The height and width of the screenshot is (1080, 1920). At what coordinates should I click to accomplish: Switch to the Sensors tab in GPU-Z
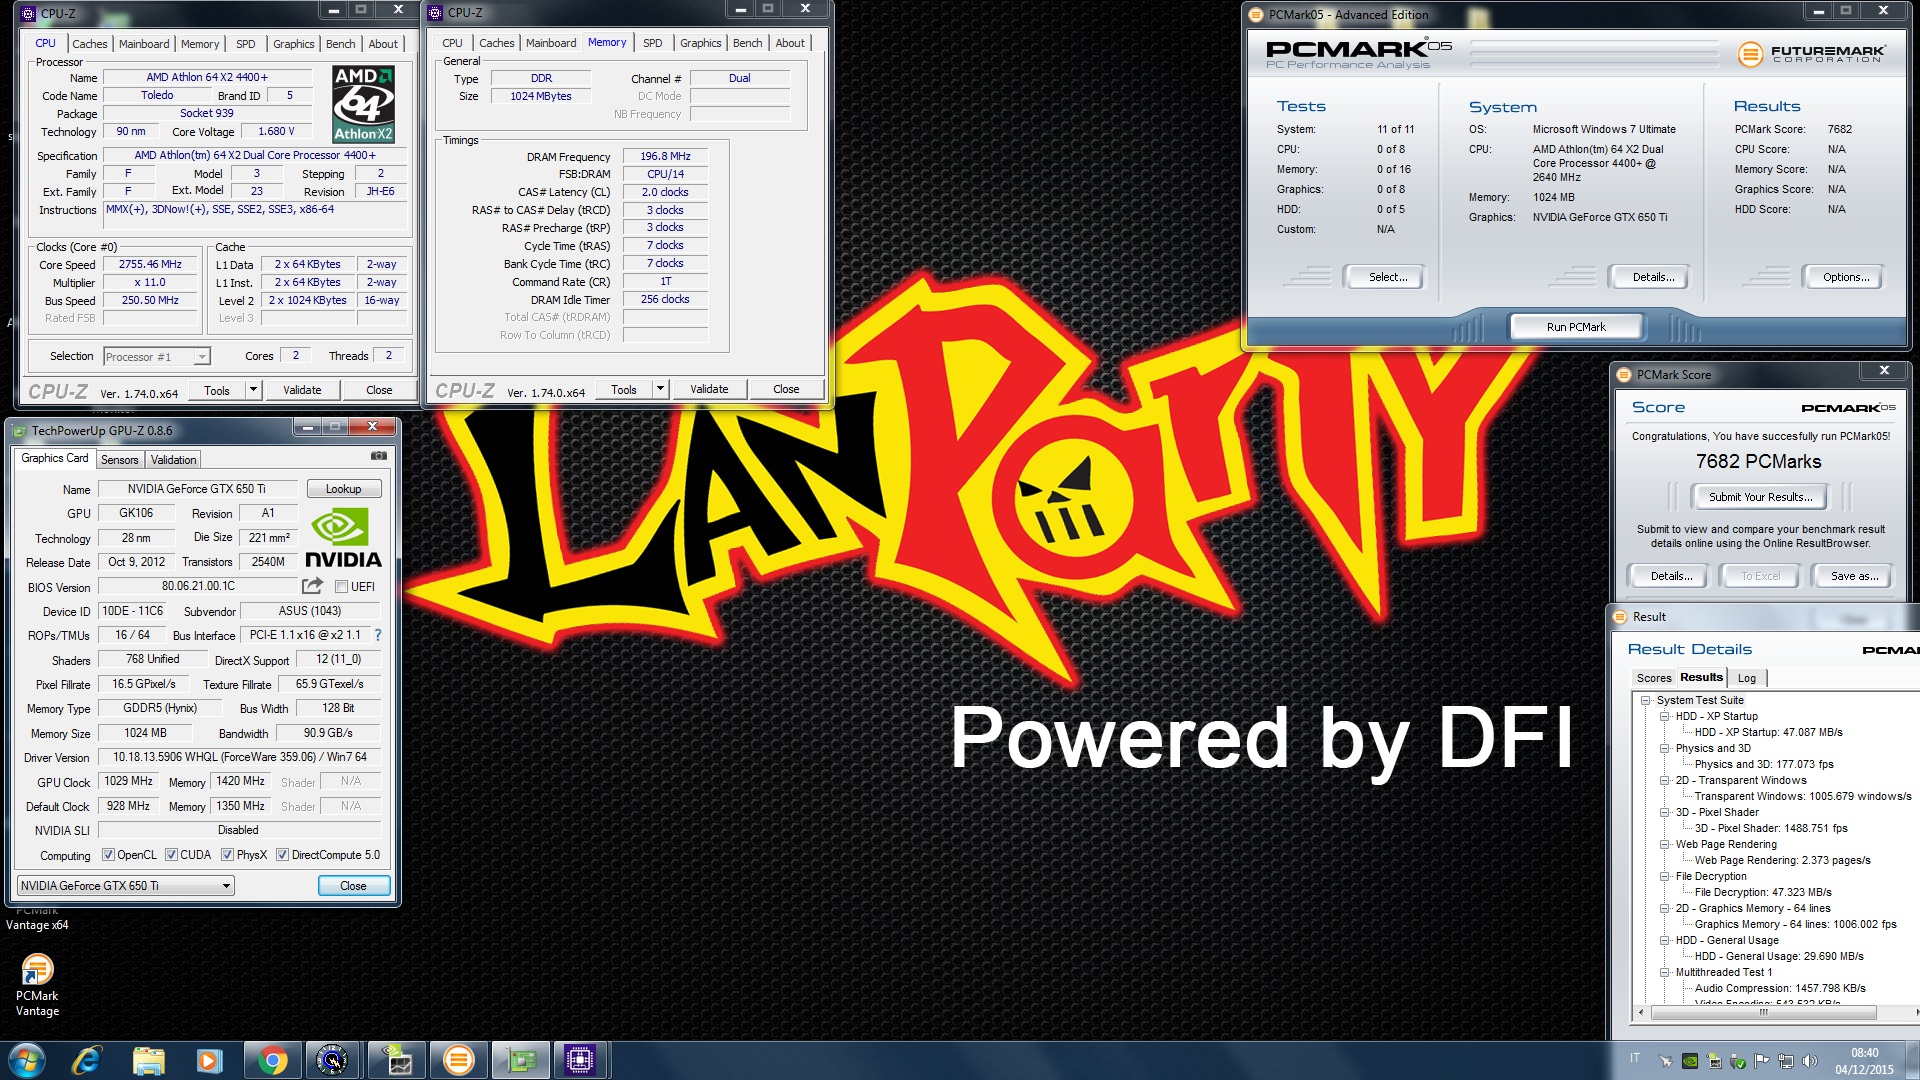coord(119,460)
